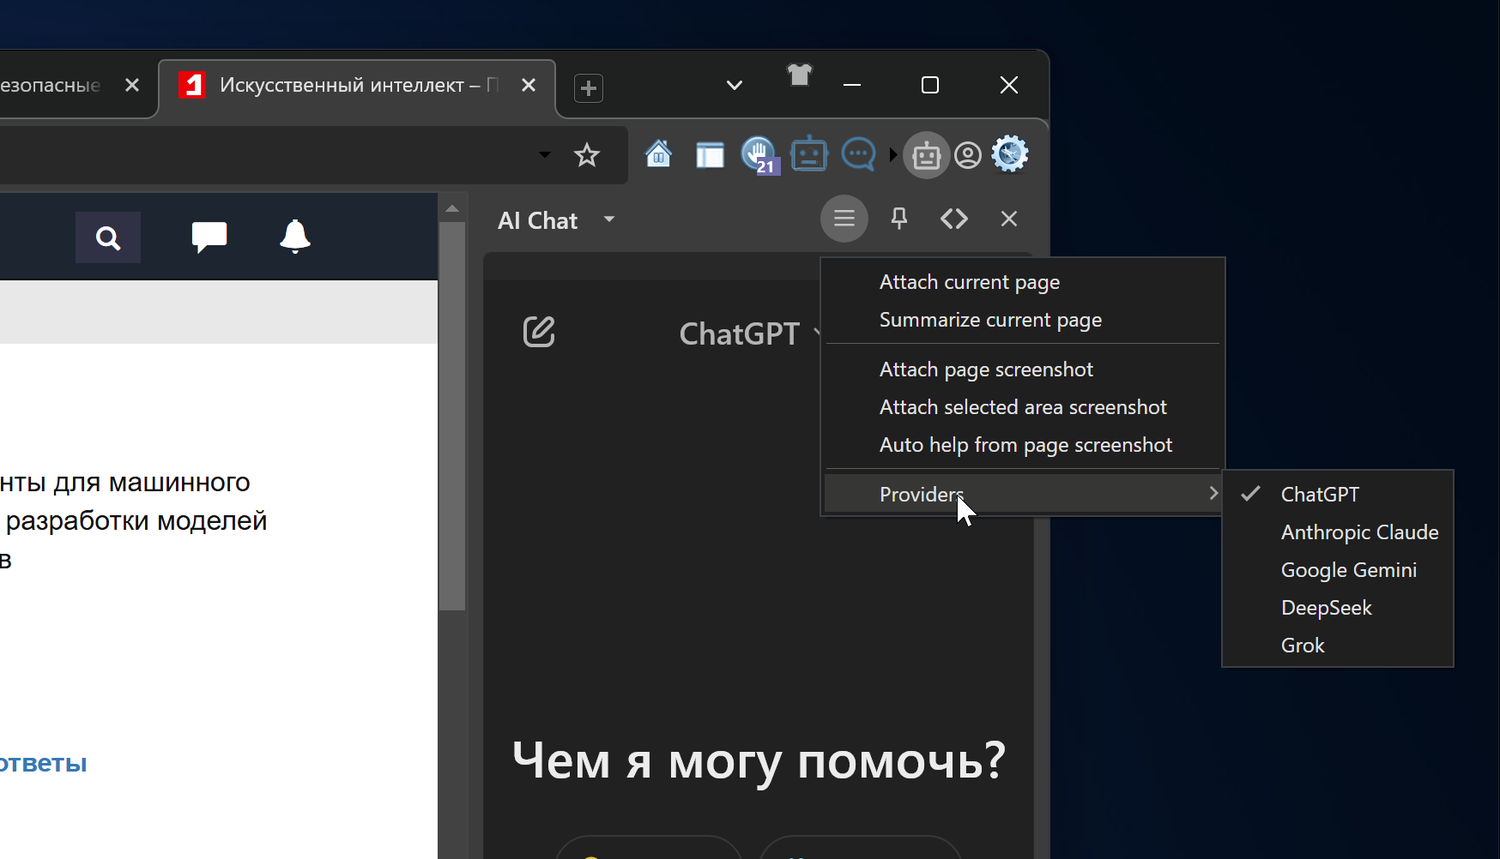This screenshot has width=1500, height=859.
Task: Pin the AI Chat side panel
Action: (899, 219)
